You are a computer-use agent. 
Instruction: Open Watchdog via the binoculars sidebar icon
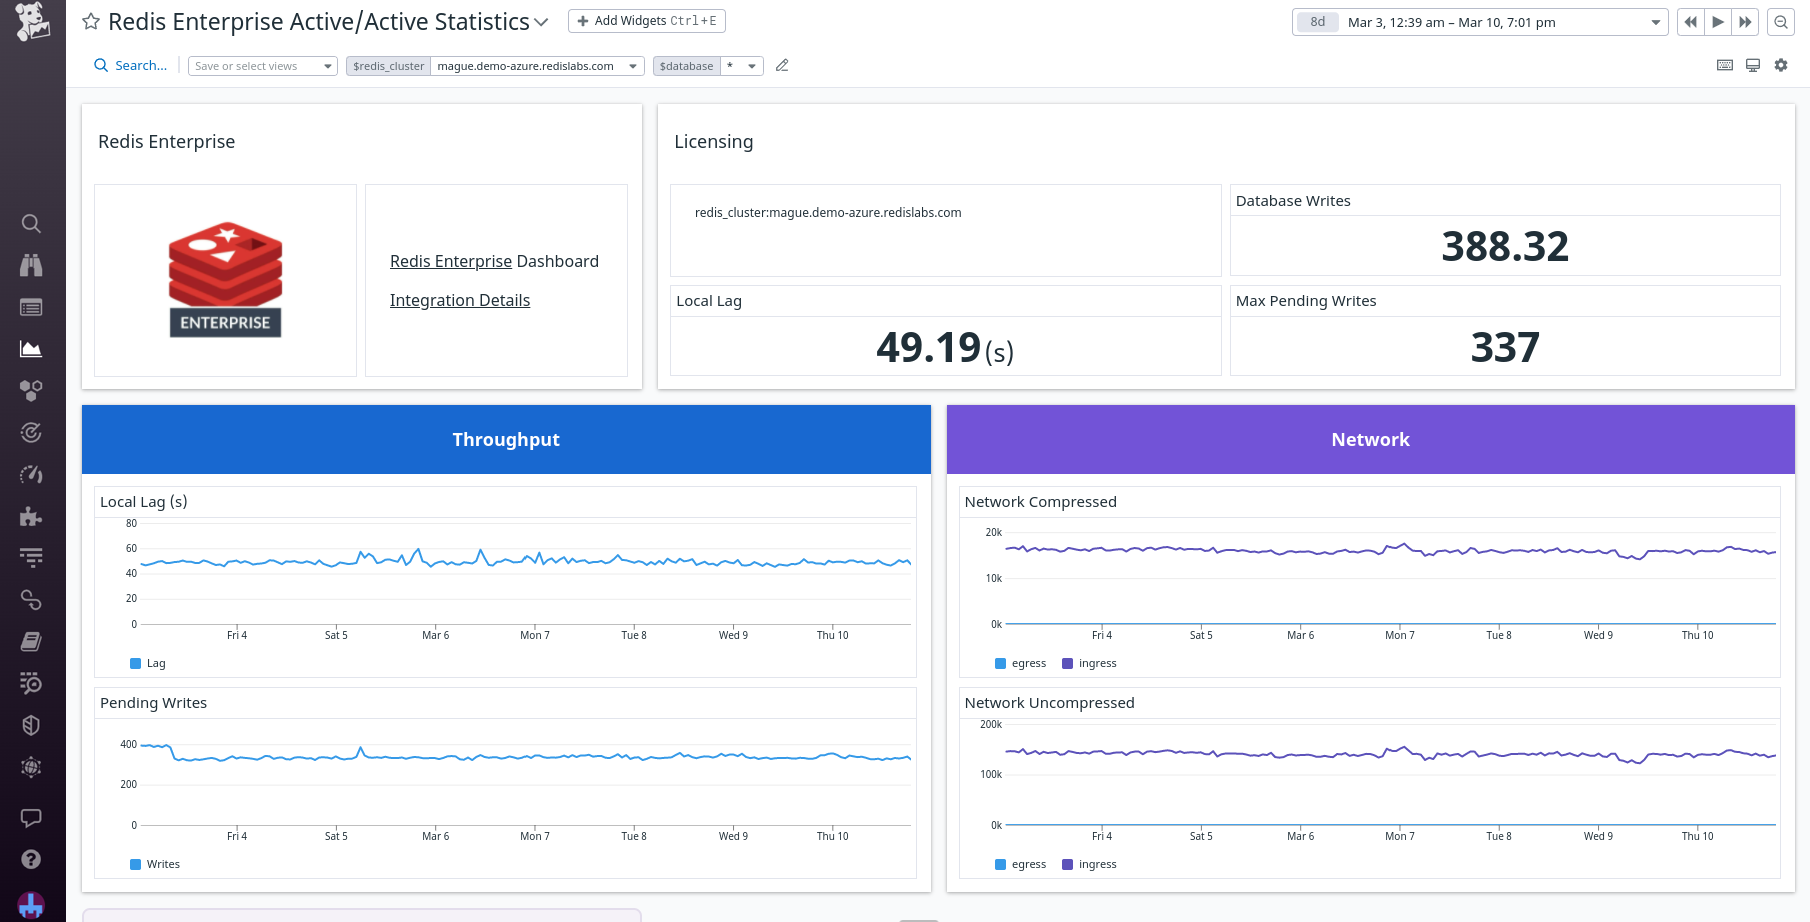pos(31,266)
